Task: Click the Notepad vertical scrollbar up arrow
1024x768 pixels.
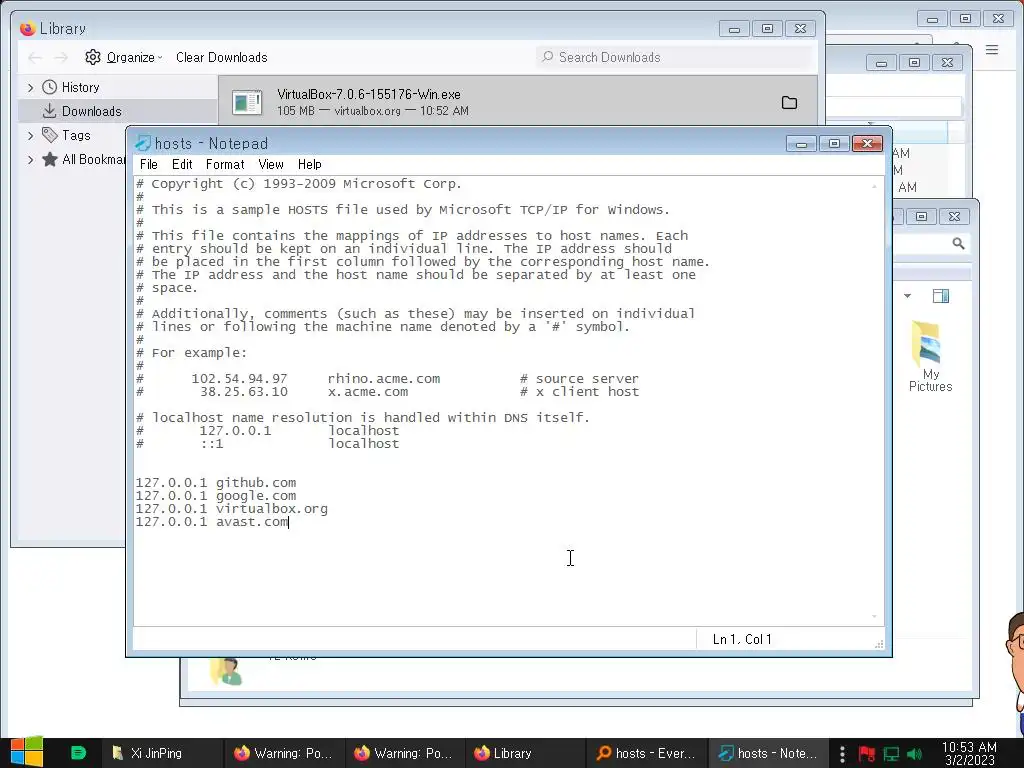Action: (x=874, y=186)
